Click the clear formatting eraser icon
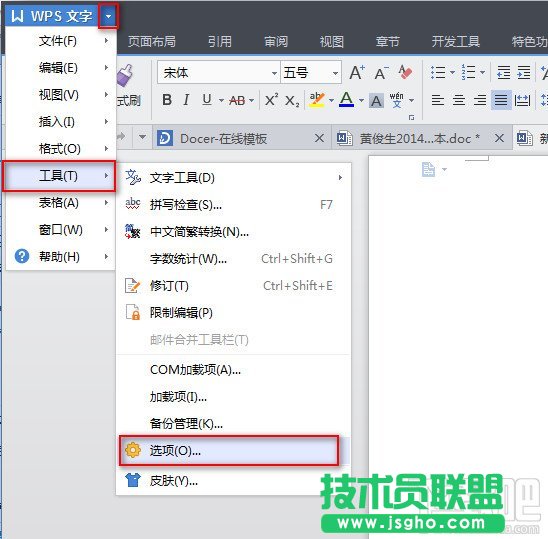 [x=405, y=72]
